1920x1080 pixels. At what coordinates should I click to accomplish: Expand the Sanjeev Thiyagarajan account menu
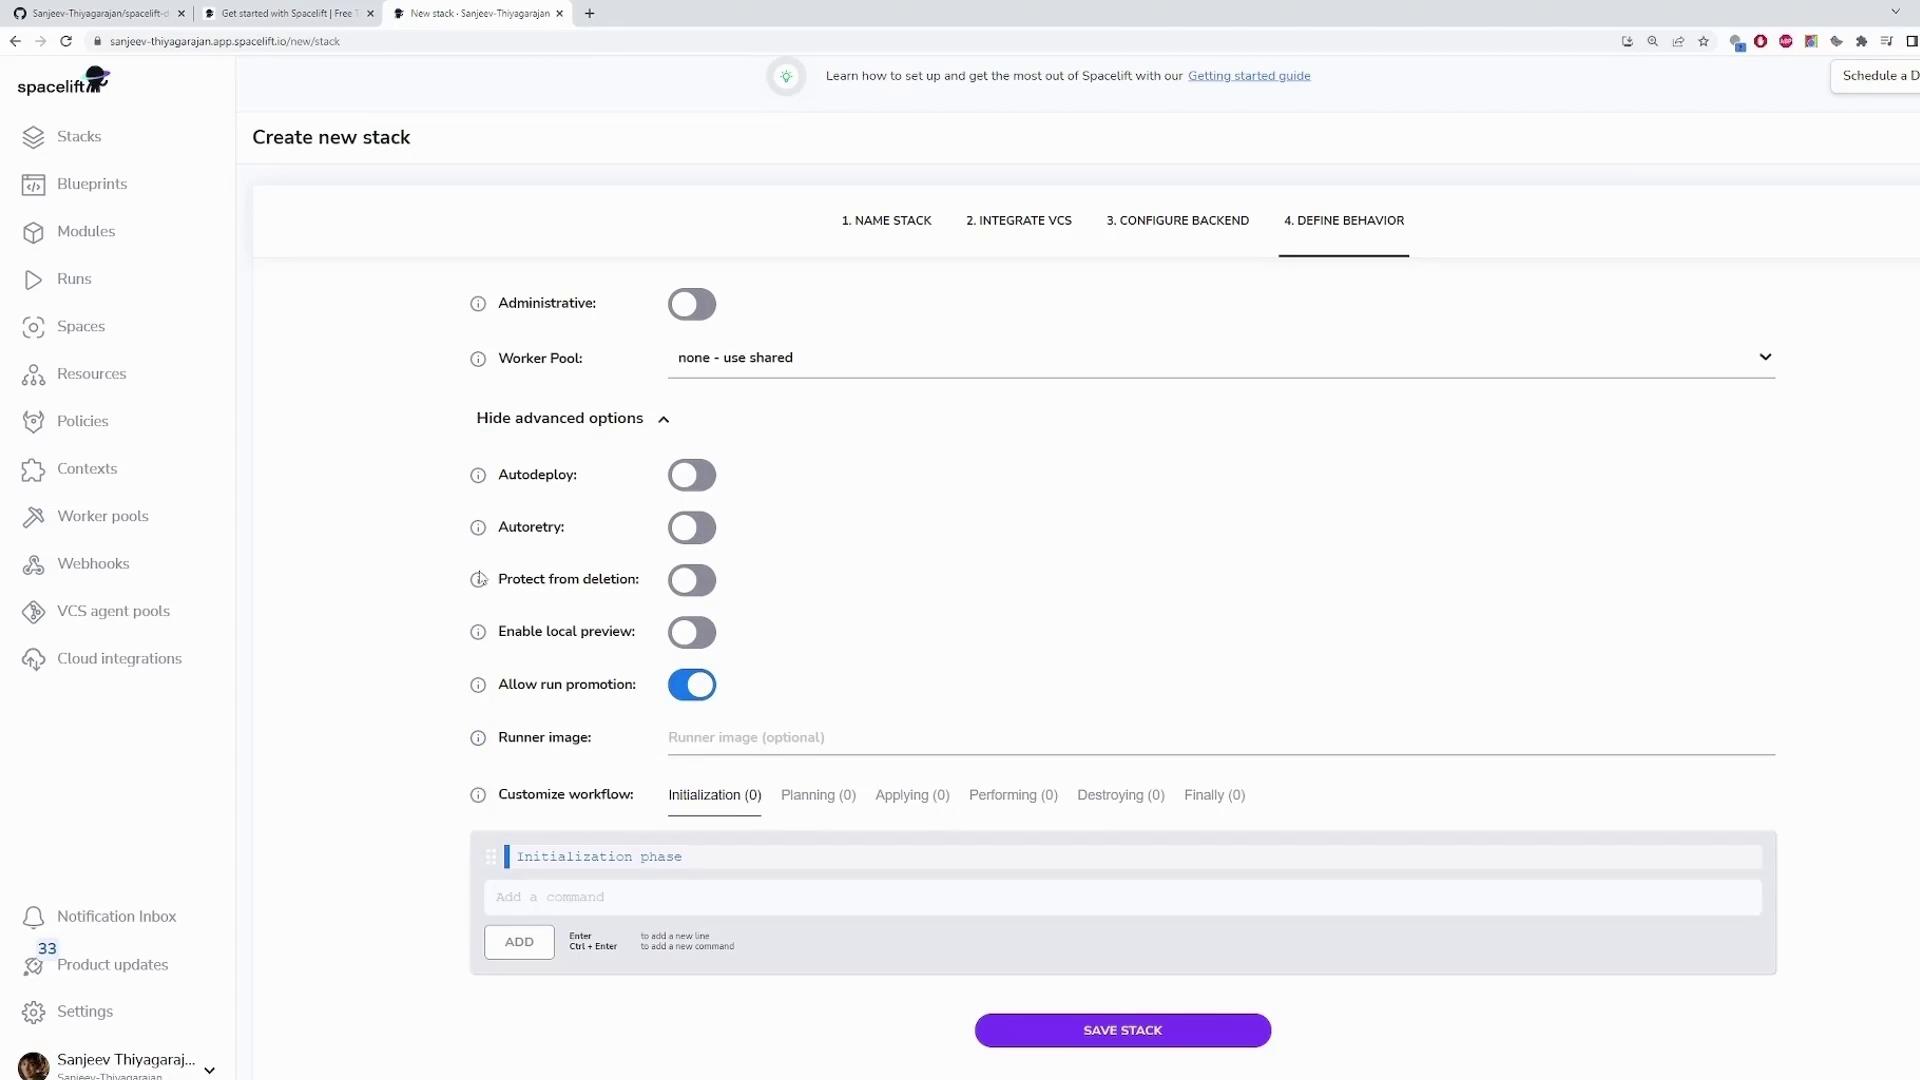tap(209, 1069)
